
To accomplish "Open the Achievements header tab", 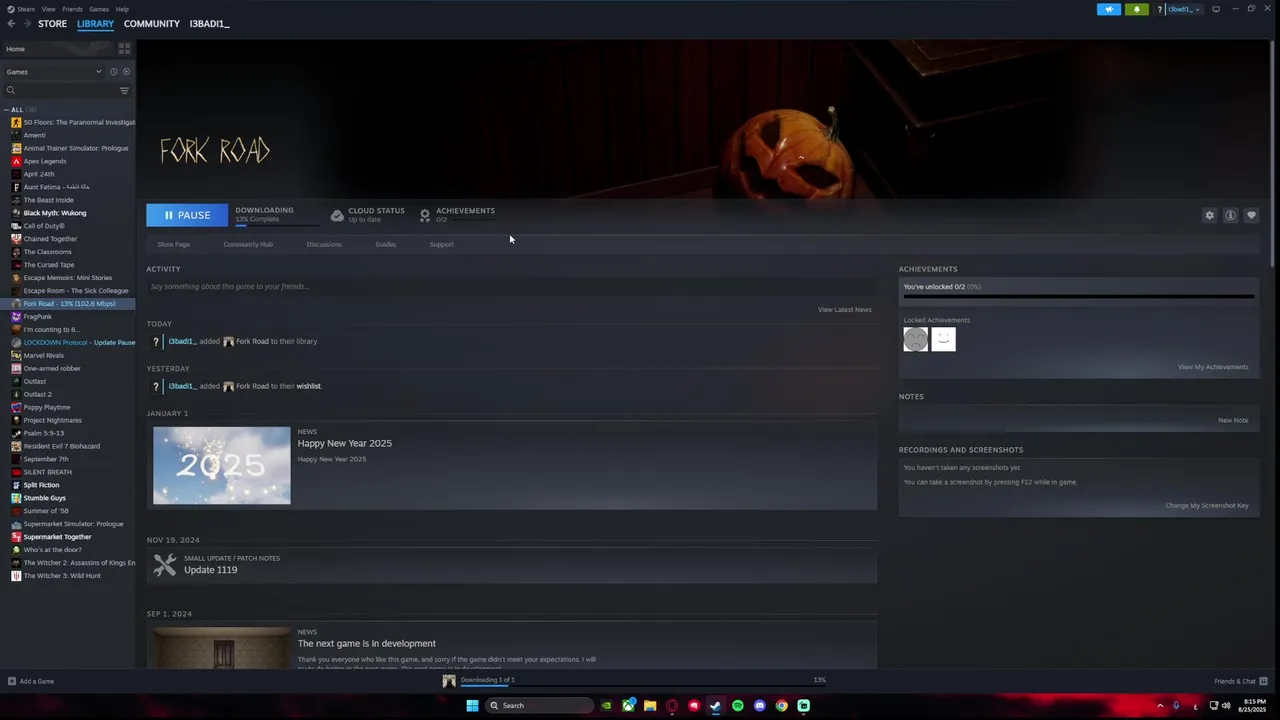I will [x=457, y=214].
